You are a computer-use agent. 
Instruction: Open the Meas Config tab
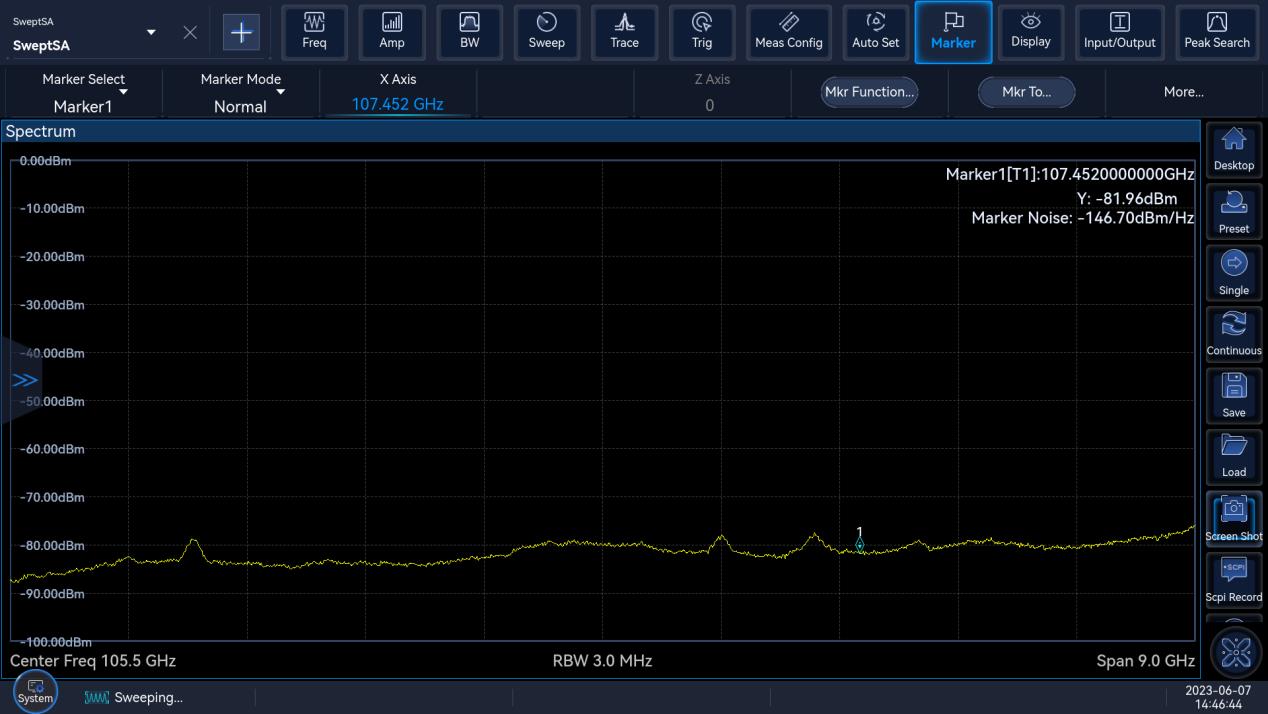point(788,32)
